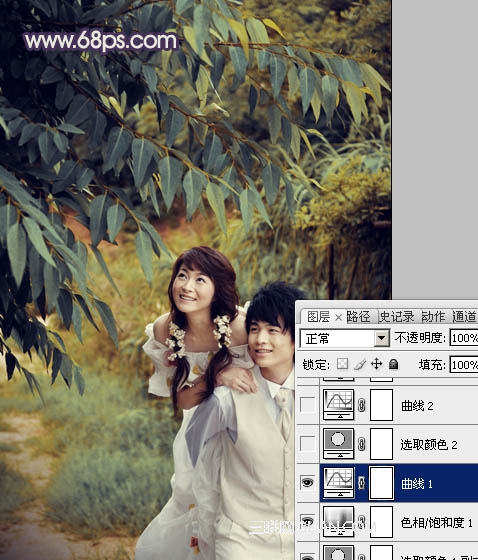Toggle lock transparent pixels icon

[342, 364]
